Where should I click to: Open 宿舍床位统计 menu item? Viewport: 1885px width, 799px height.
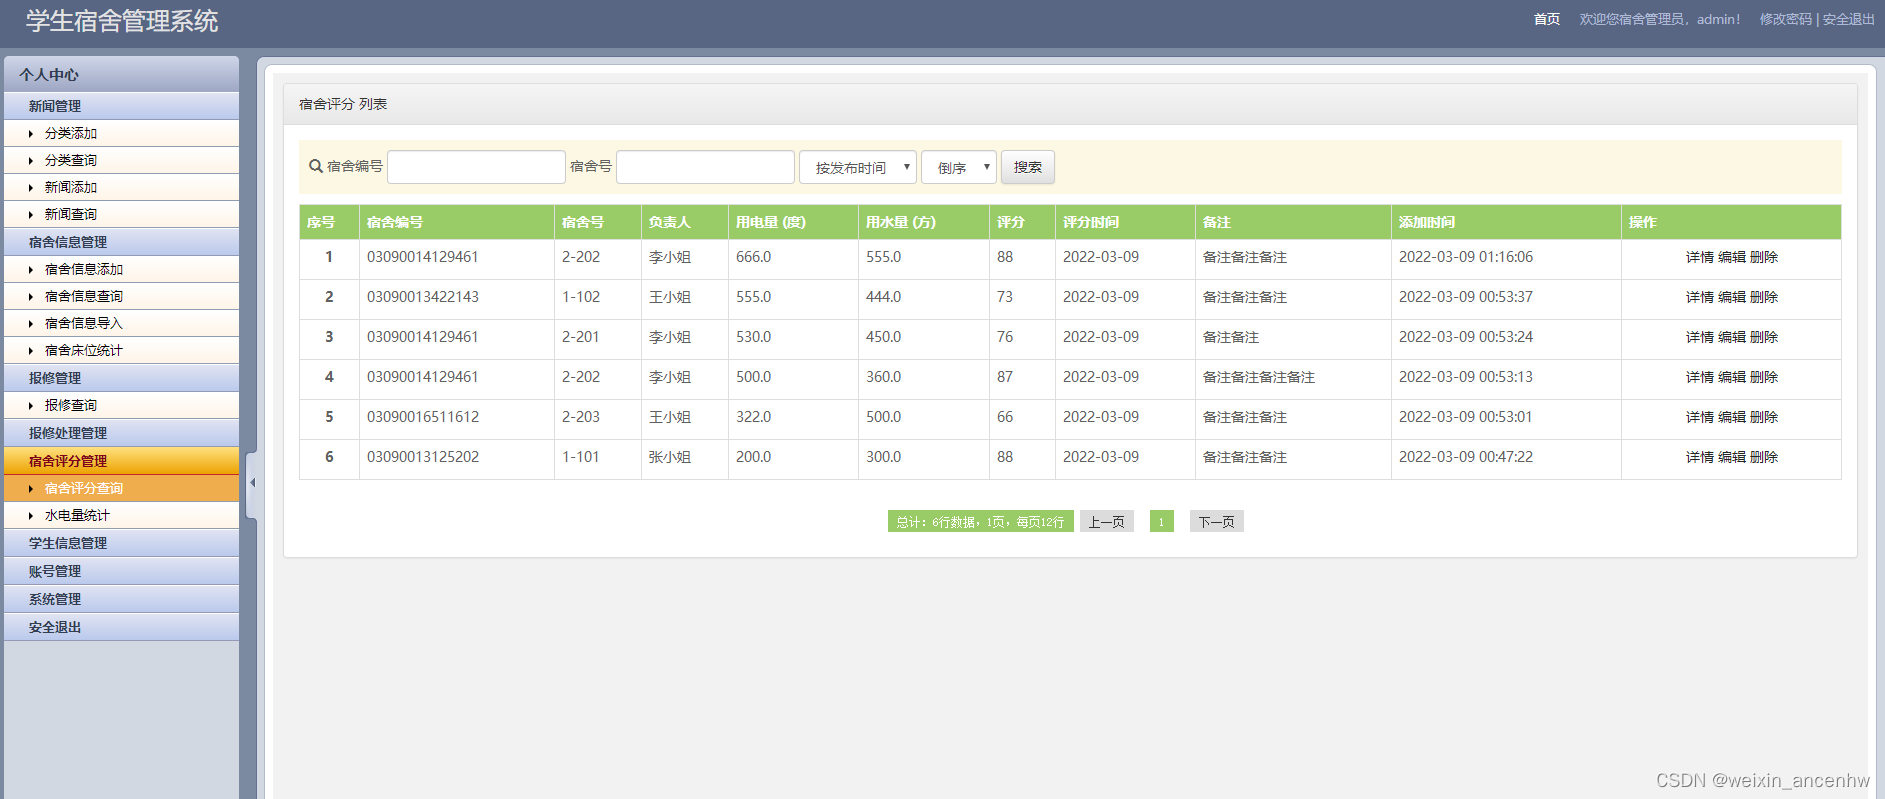tap(121, 350)
